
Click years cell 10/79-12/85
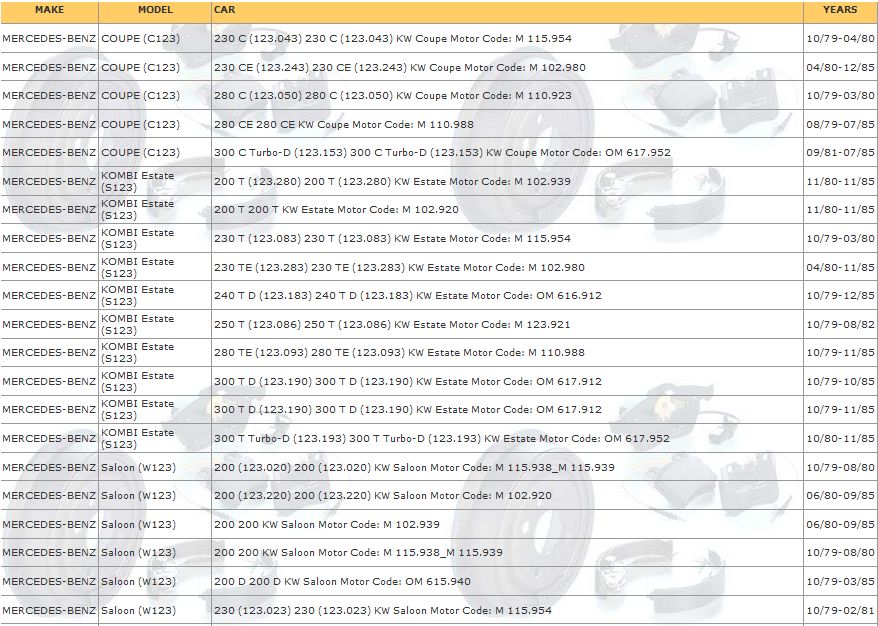pyautogui.click(x=840, y=296)
